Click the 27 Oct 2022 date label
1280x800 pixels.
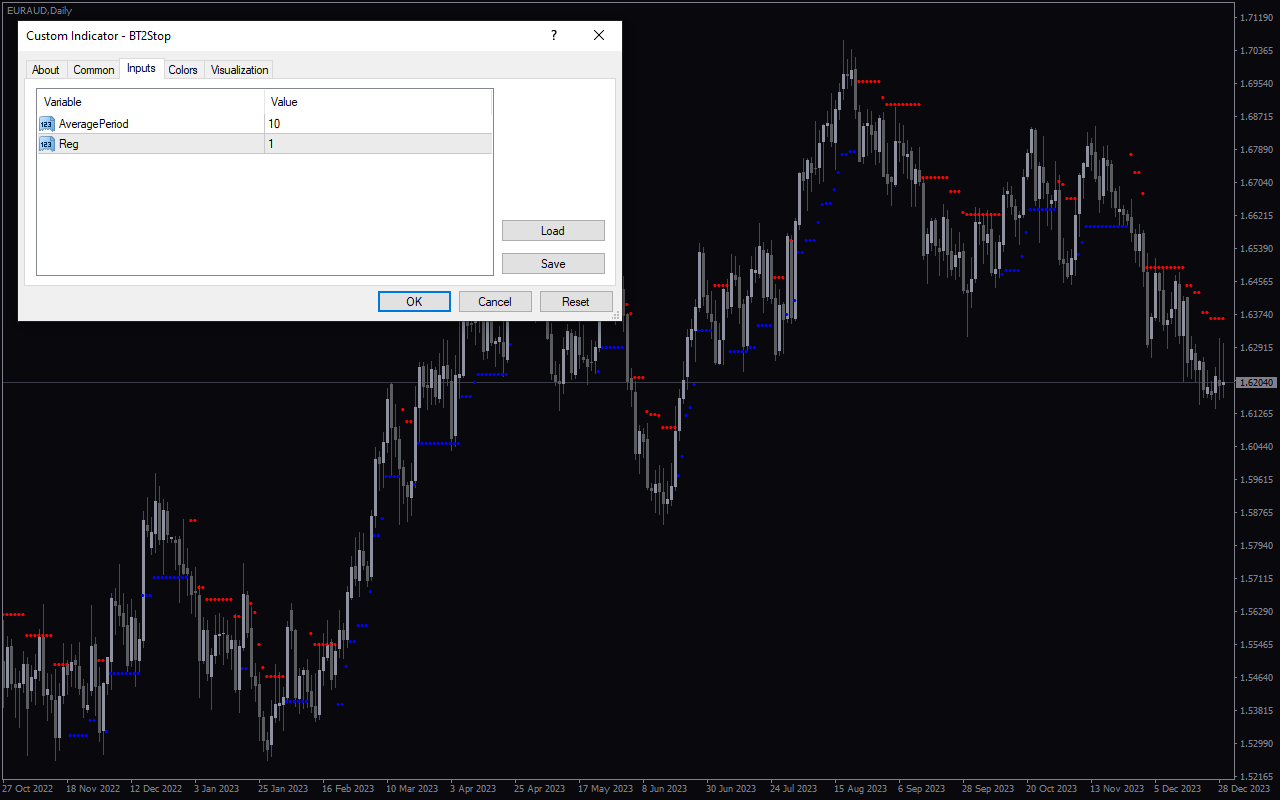click(28, 789)
